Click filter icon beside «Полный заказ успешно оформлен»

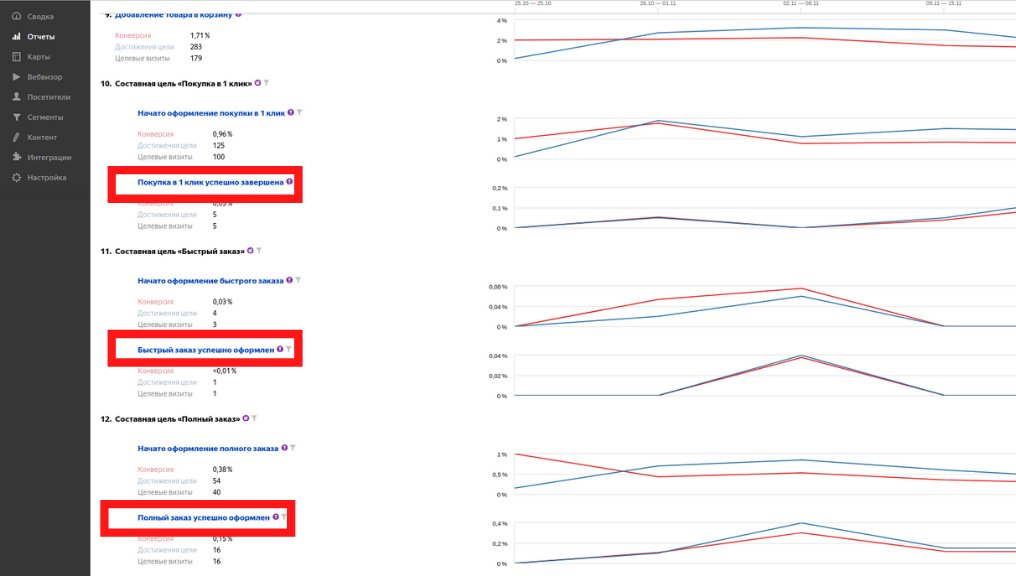pyautogui.click(x=285, y=517)
